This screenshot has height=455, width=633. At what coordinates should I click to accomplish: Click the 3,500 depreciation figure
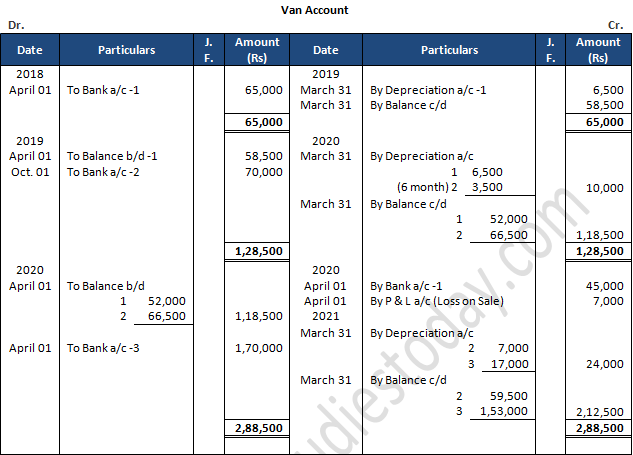coord(487,187)
